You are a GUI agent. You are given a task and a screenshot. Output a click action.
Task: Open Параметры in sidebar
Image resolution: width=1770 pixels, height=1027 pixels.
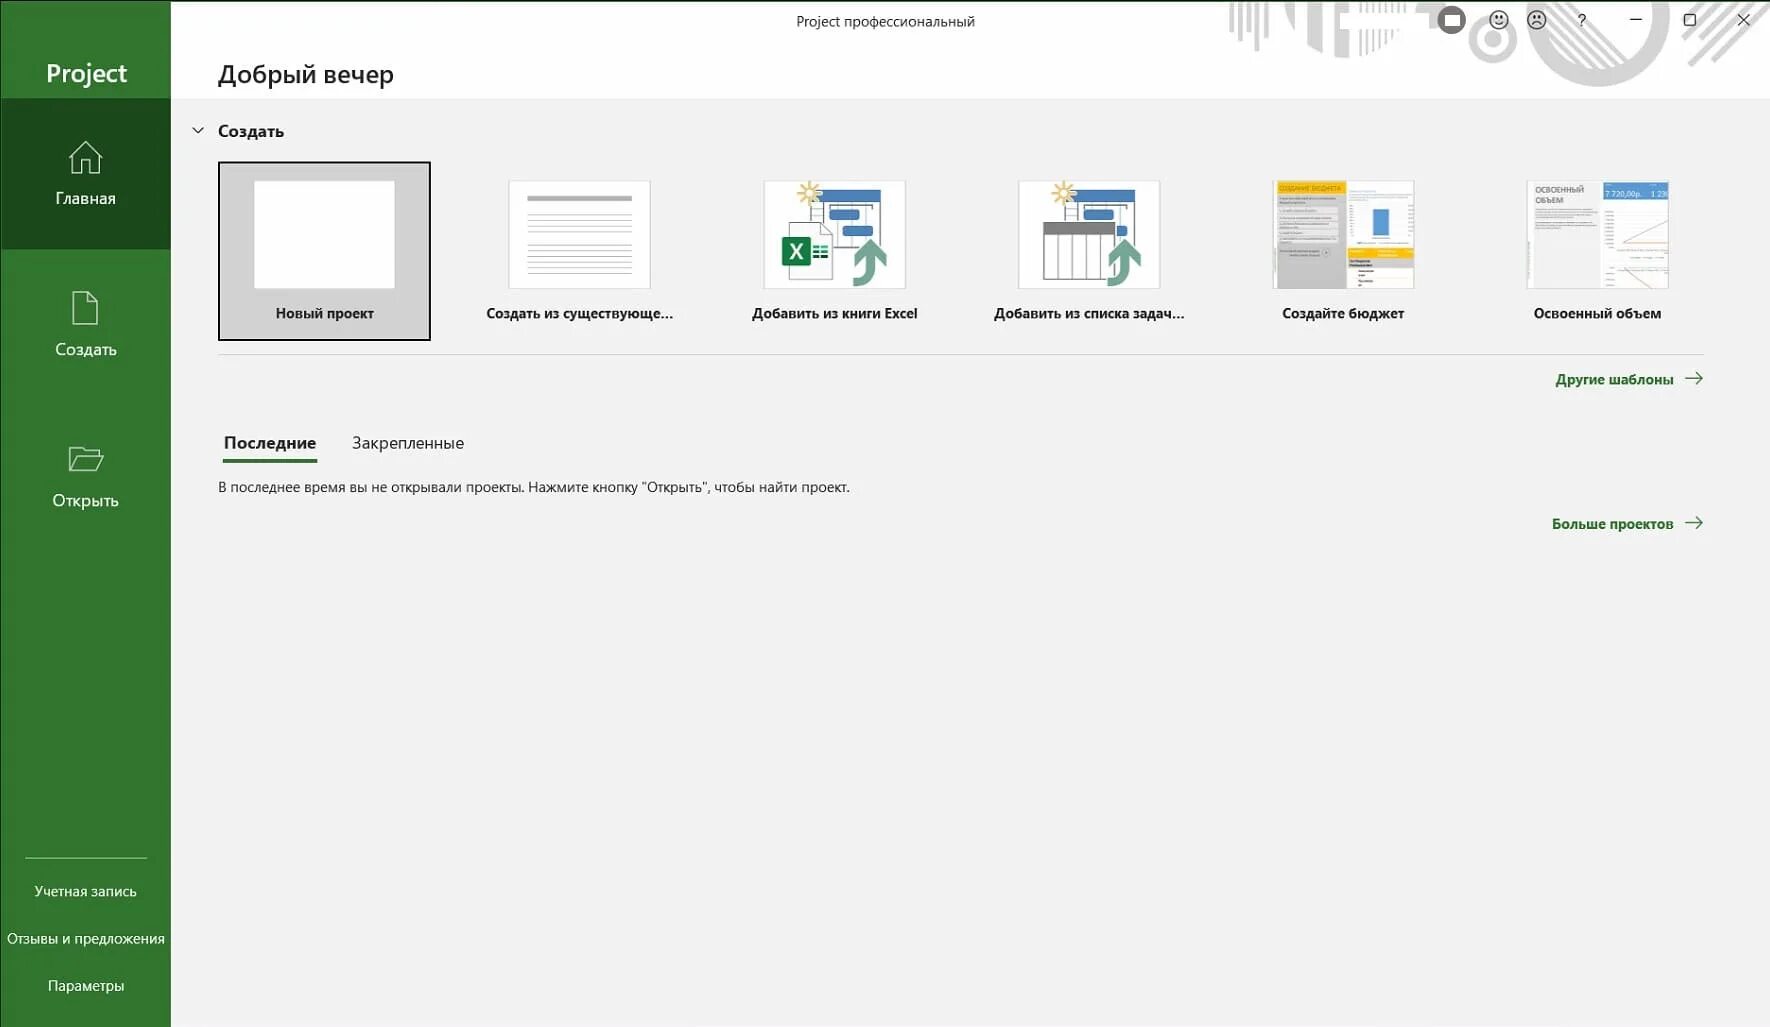(x=85, y=985)
